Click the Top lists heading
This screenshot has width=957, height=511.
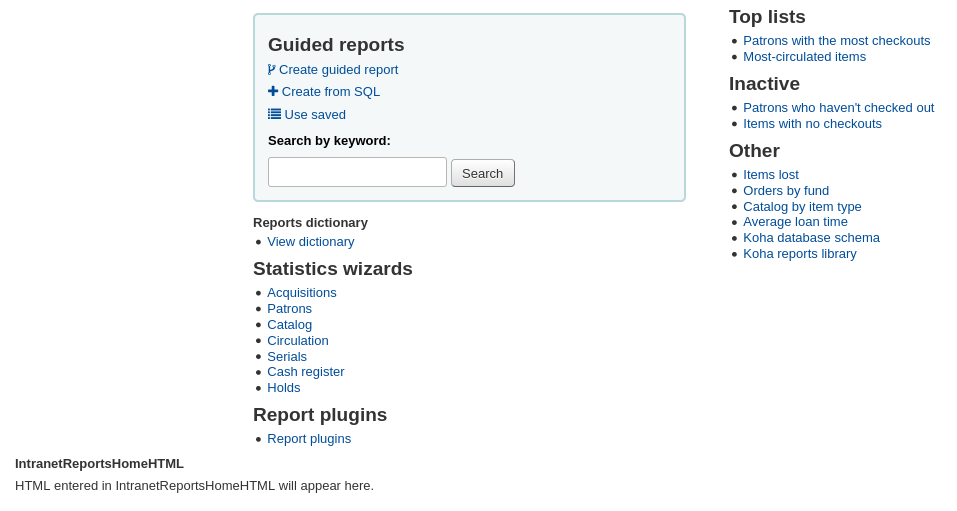(767, 16)
